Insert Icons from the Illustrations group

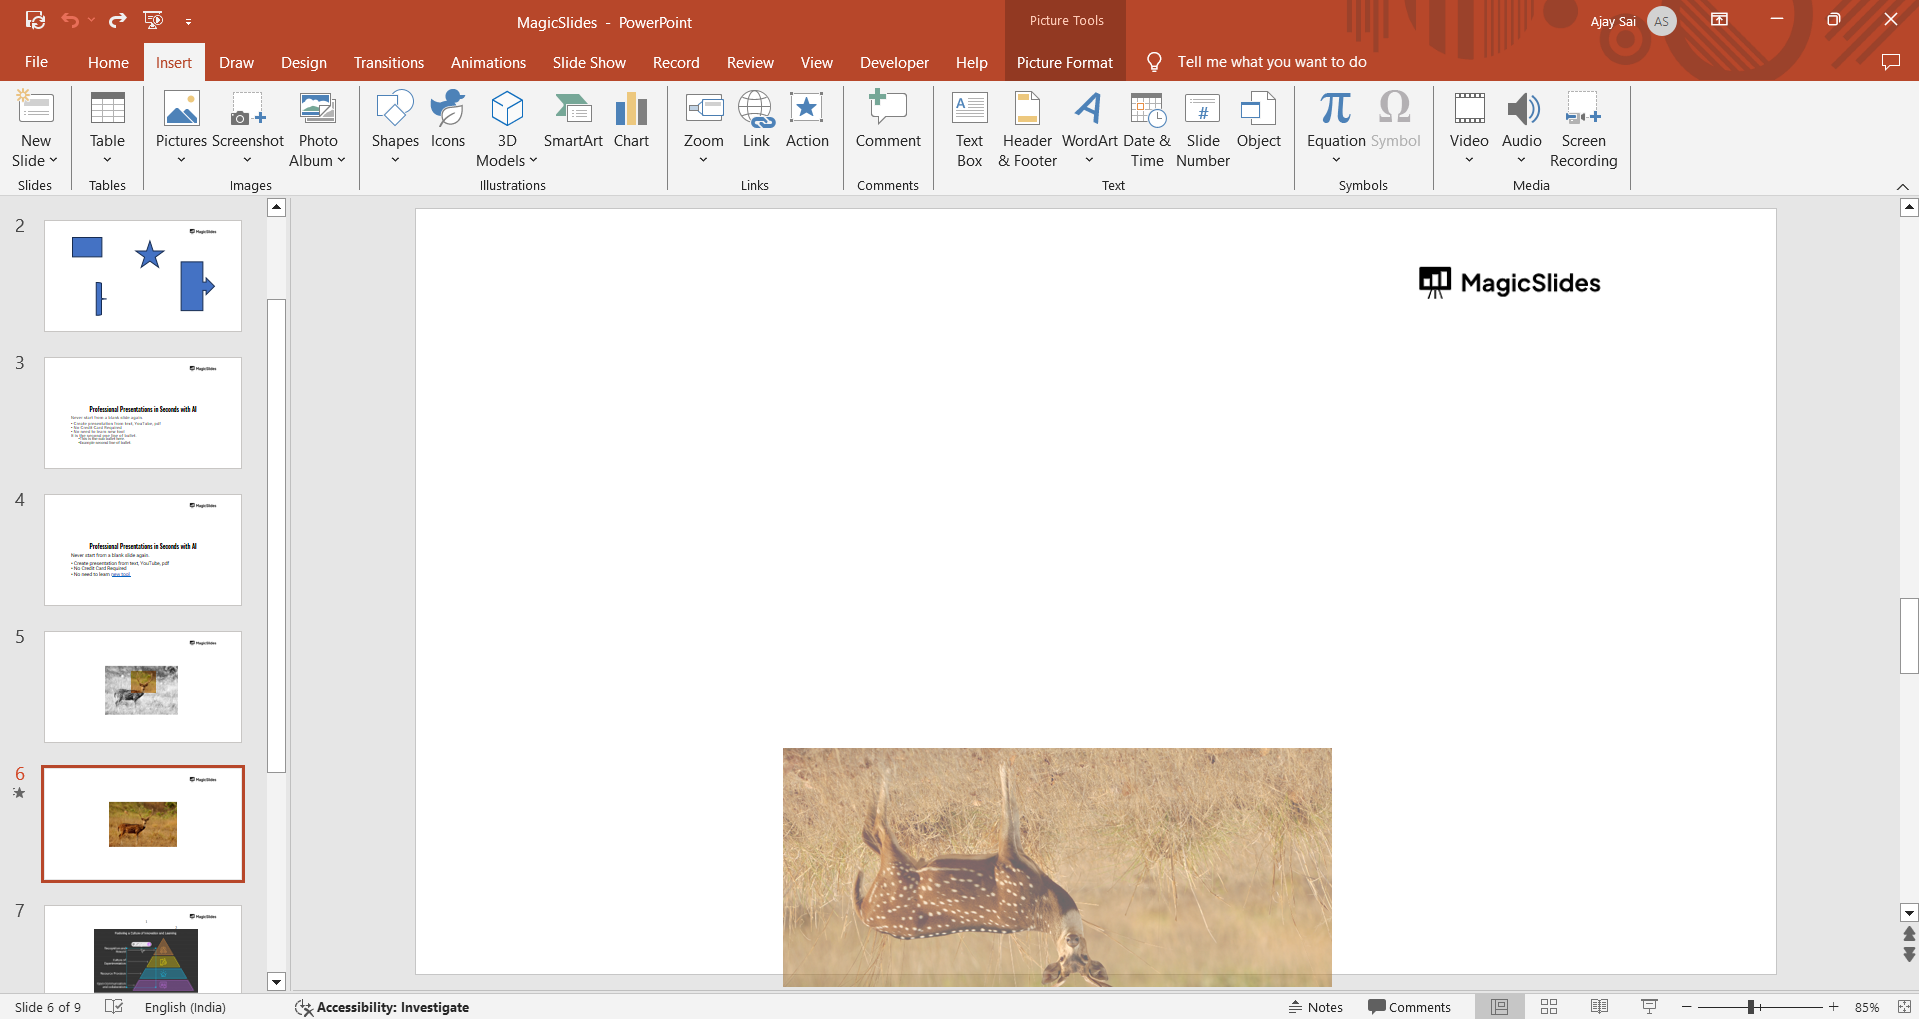pyautogui.click(x=447, y=120)
